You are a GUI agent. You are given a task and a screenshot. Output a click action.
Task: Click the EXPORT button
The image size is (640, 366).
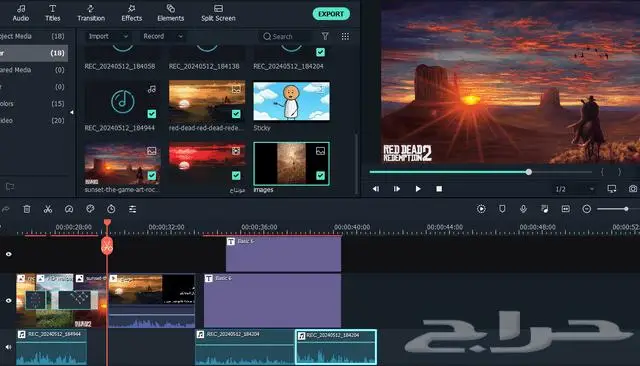pyautogui.click(x=331, y=14)
